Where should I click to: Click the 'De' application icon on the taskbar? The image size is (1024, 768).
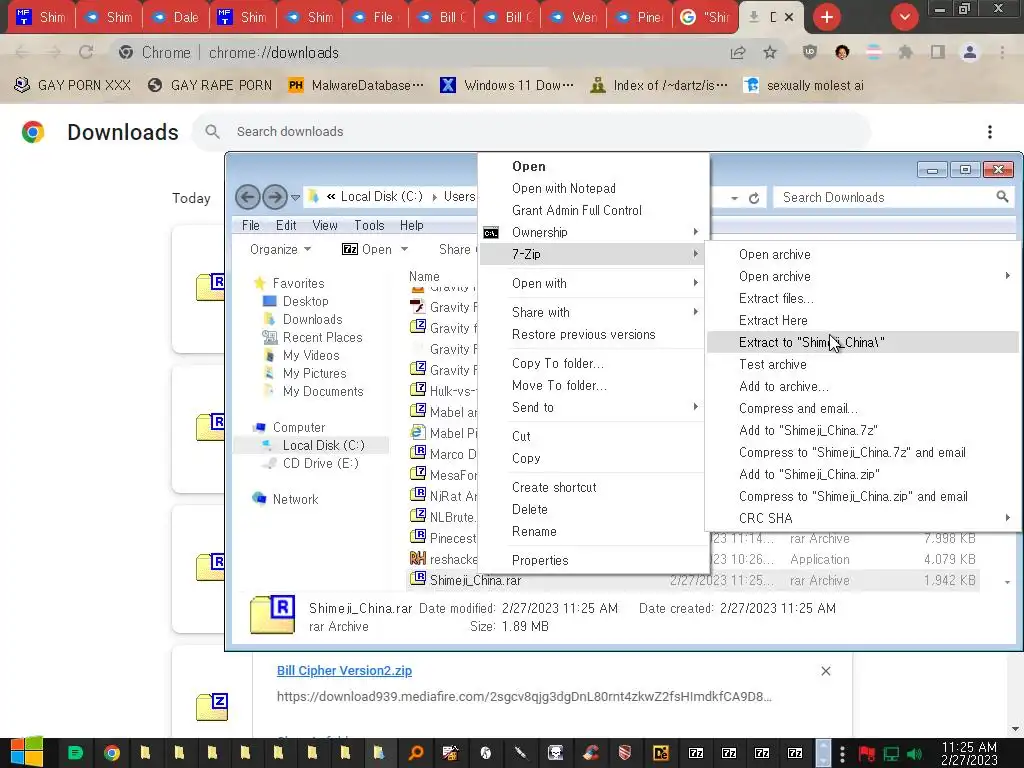(660, 753)
